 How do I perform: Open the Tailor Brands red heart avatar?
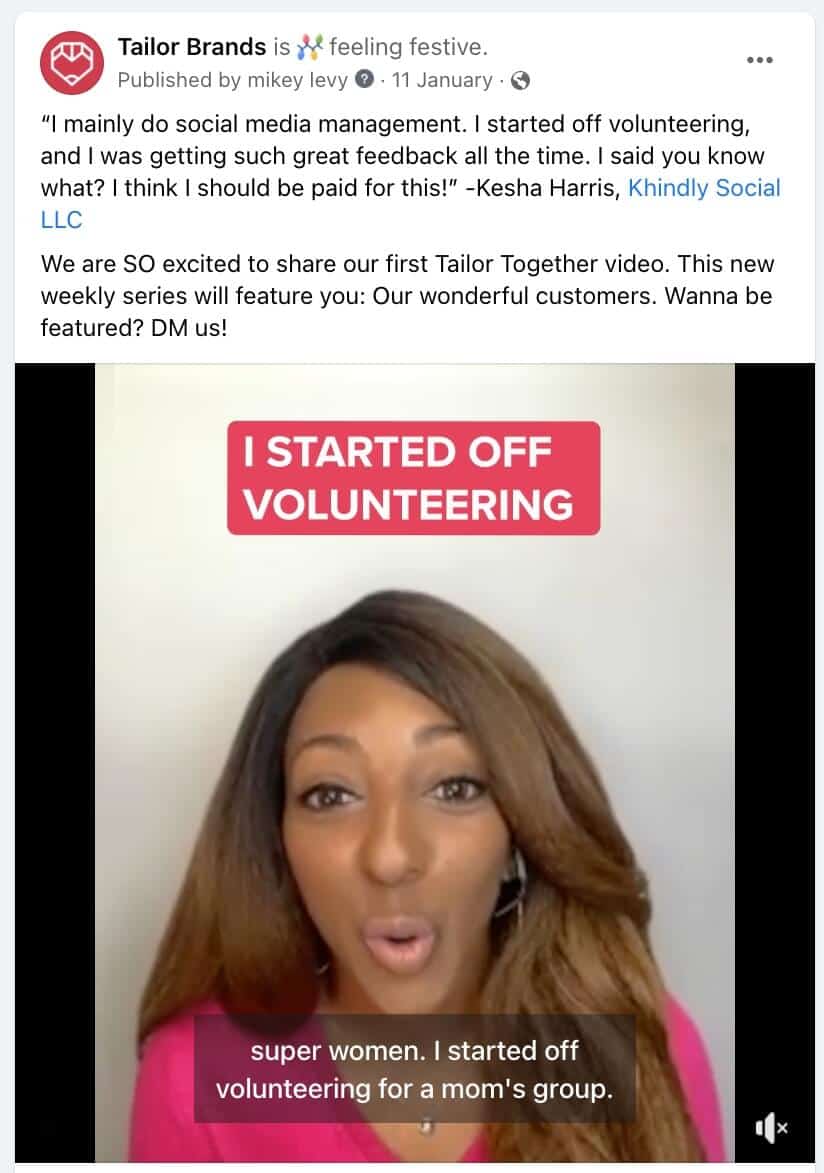click(72, 63)
